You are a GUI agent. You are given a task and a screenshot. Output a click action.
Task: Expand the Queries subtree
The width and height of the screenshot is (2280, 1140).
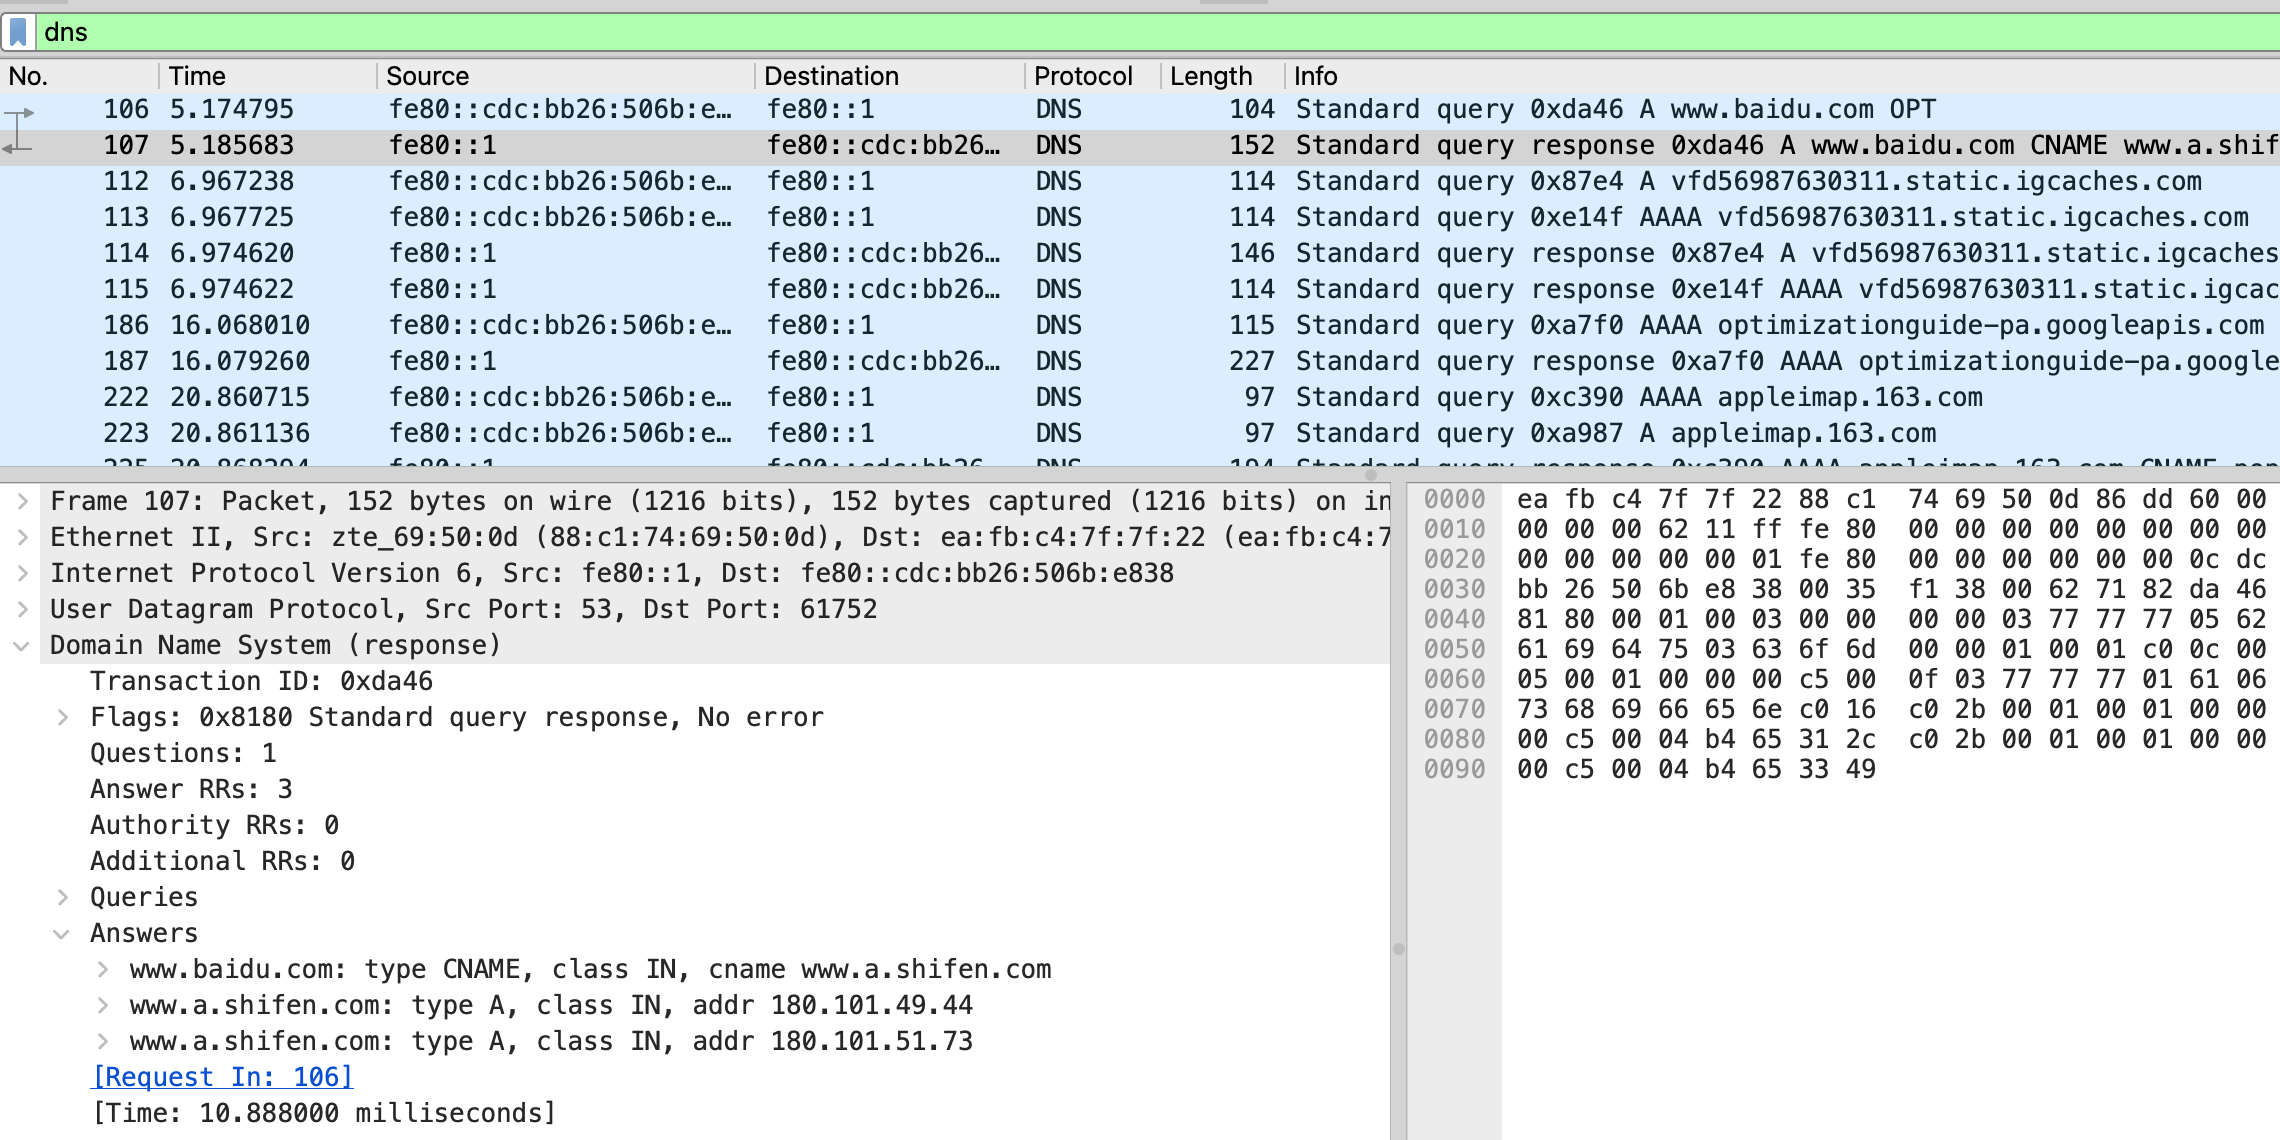point(62,897)
